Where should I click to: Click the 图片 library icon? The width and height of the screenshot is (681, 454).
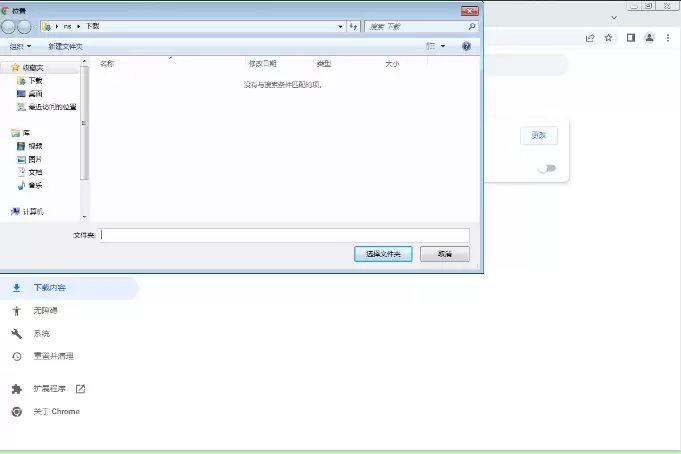pos(21,159)
